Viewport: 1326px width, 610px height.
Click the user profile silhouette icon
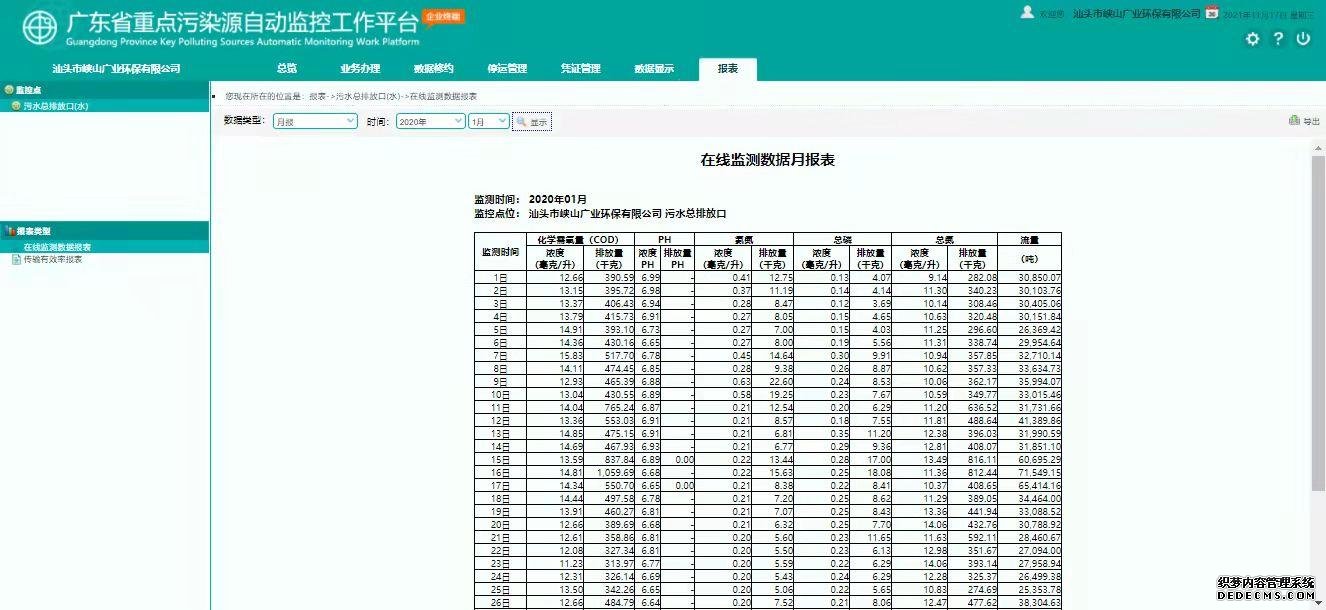point(1027,12)
